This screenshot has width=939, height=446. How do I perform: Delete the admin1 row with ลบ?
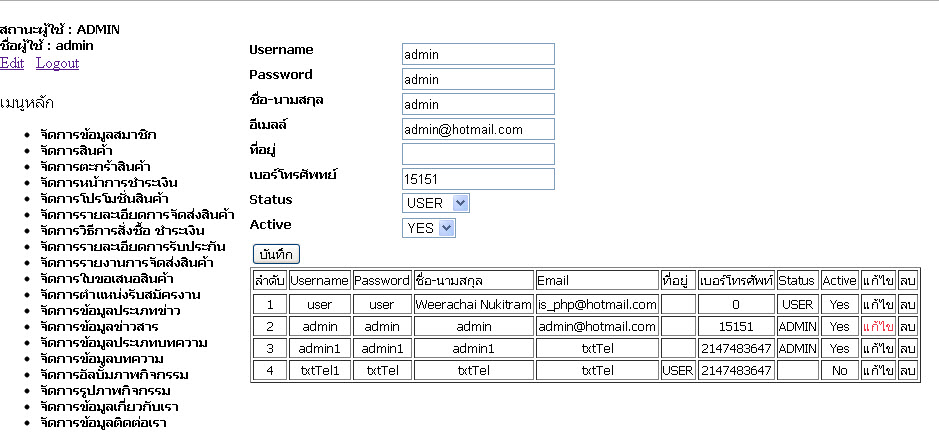click(x=907, y=348)
